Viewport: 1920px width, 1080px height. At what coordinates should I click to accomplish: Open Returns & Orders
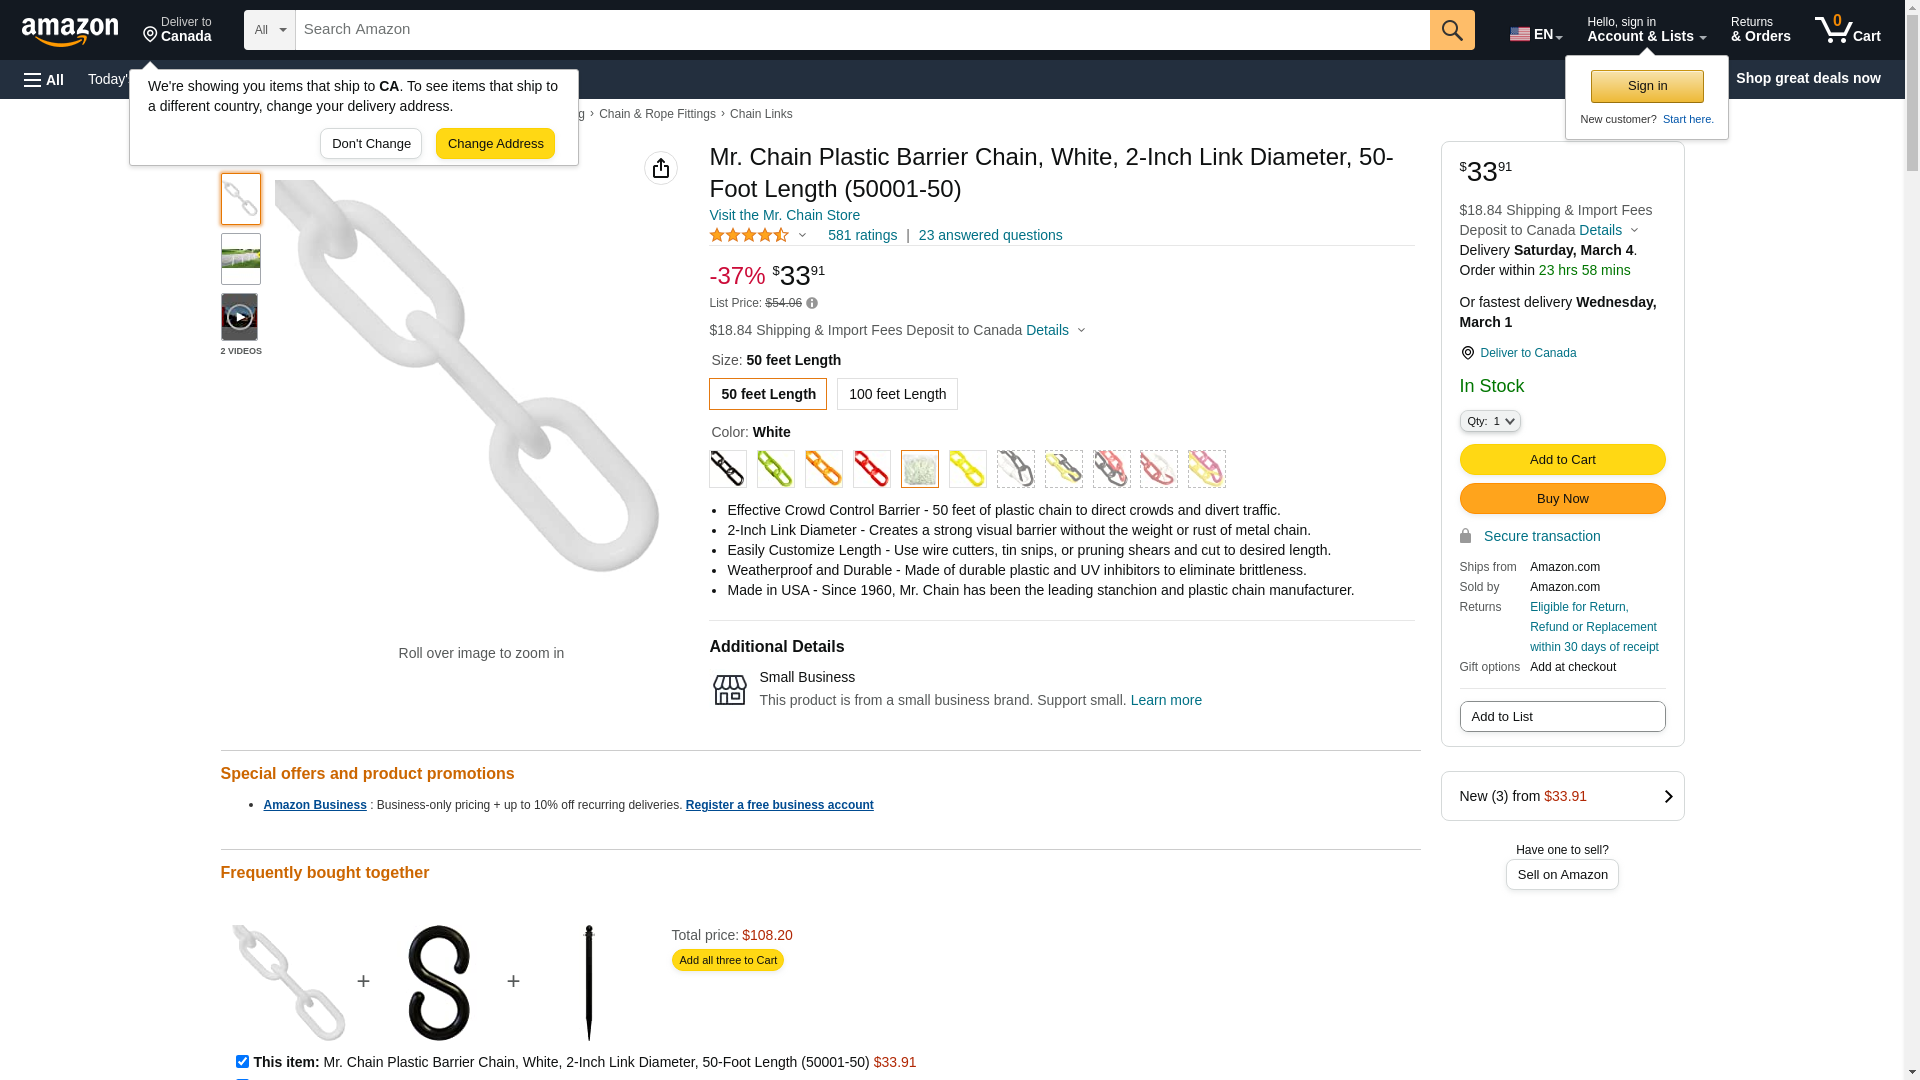[x=1760, y=30]
